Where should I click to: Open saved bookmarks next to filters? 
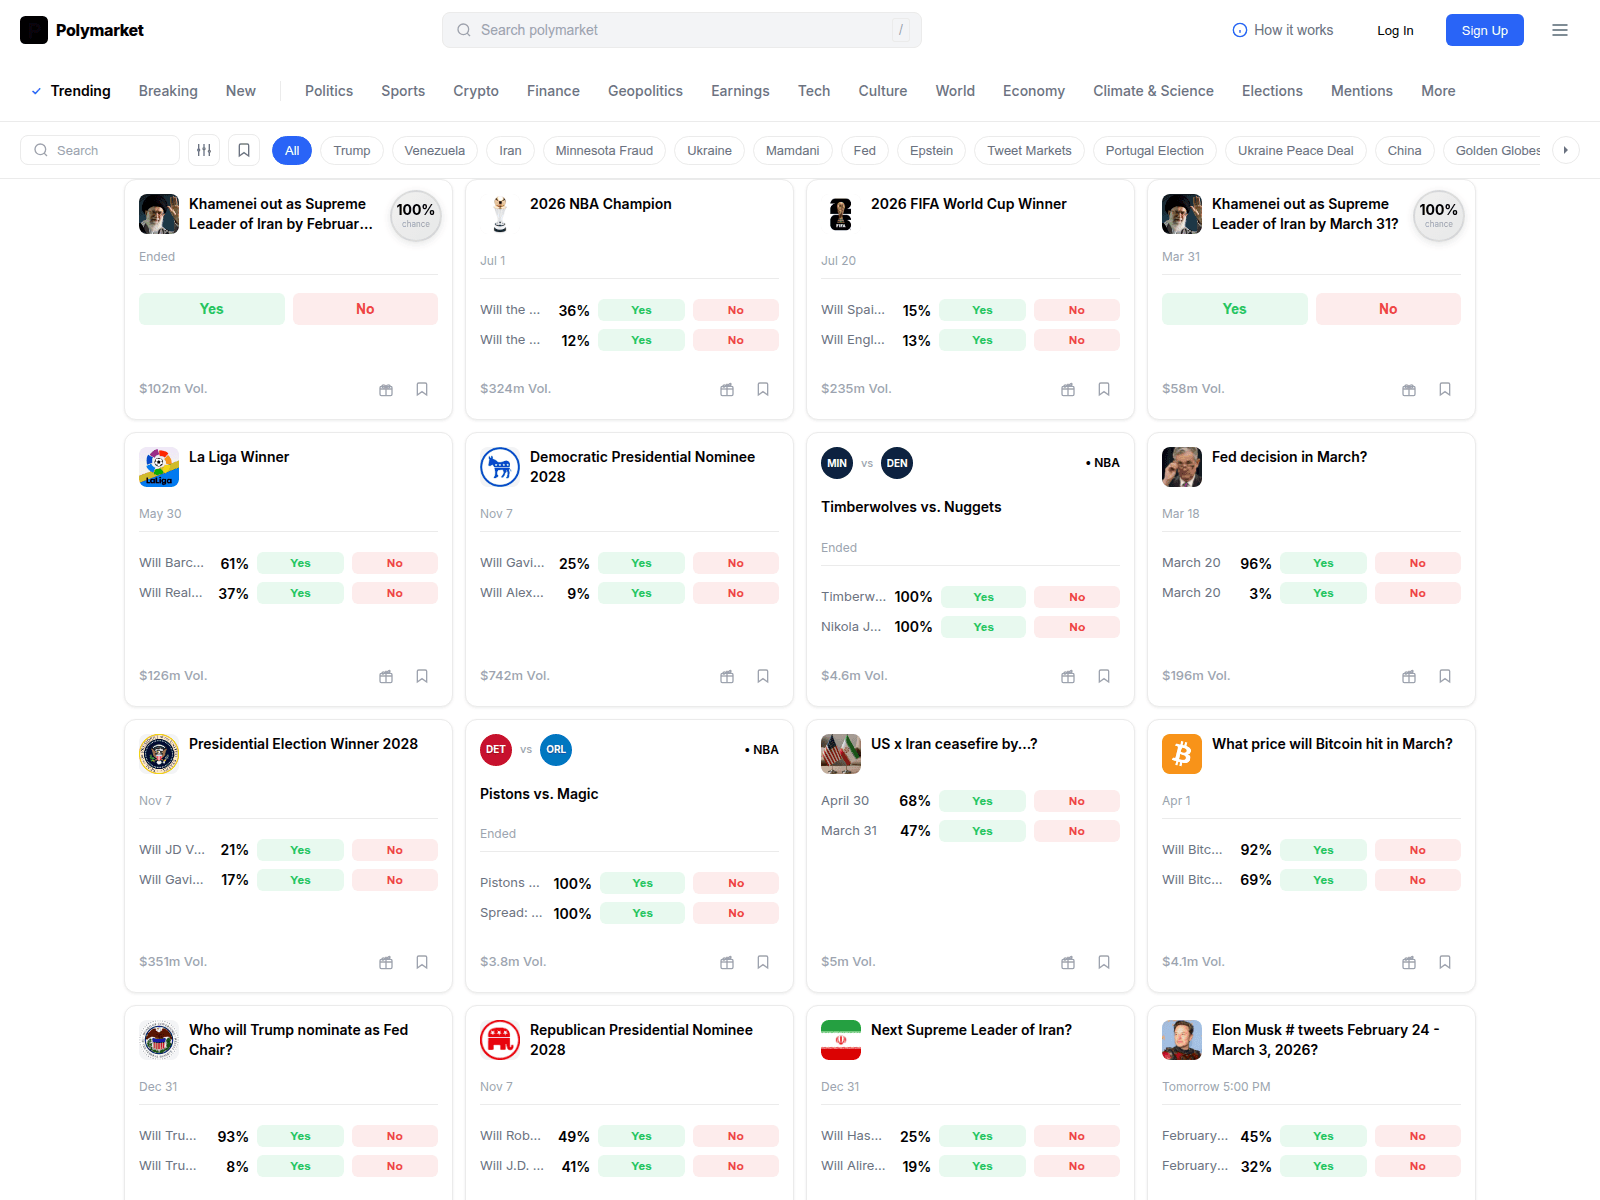pos(244,149)
